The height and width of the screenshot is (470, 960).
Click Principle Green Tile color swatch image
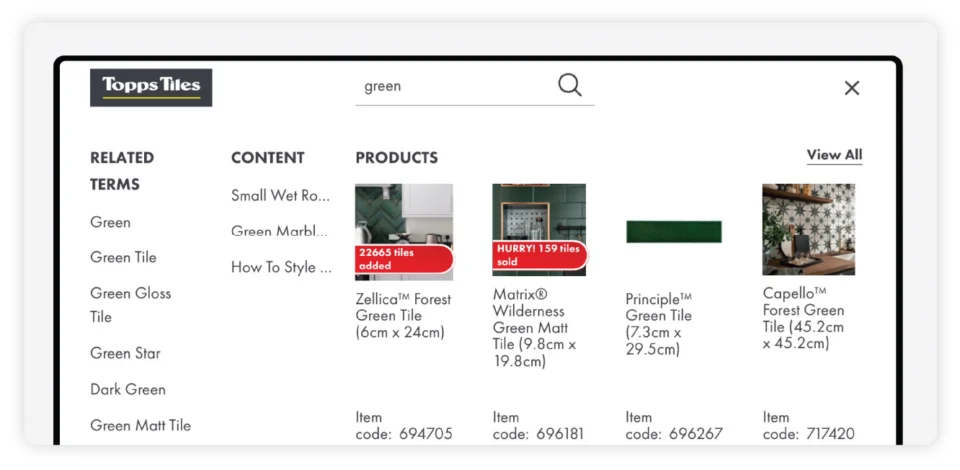(x=674, y=232)
